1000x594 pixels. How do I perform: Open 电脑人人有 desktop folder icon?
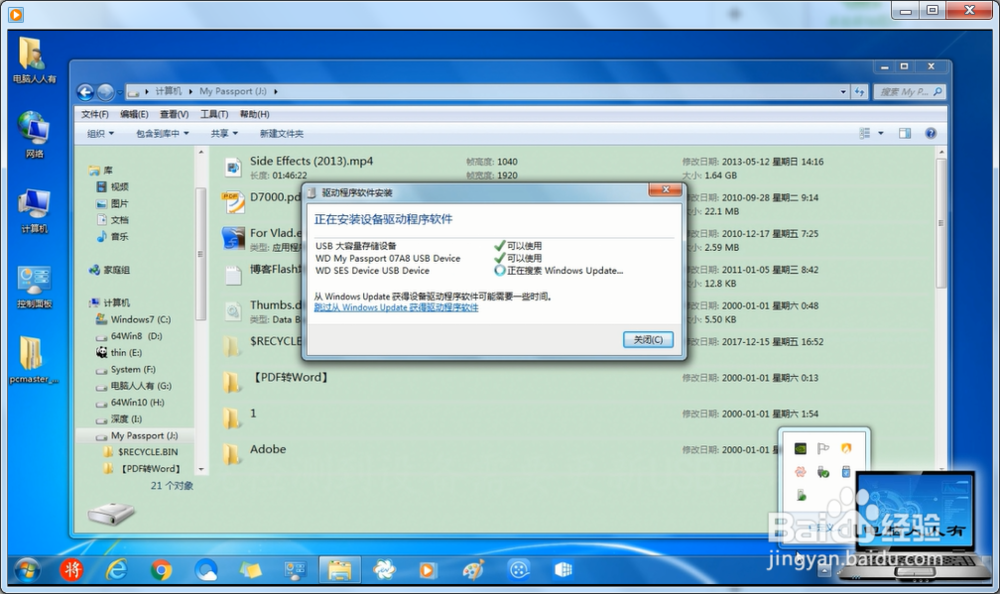click(33, 61)
